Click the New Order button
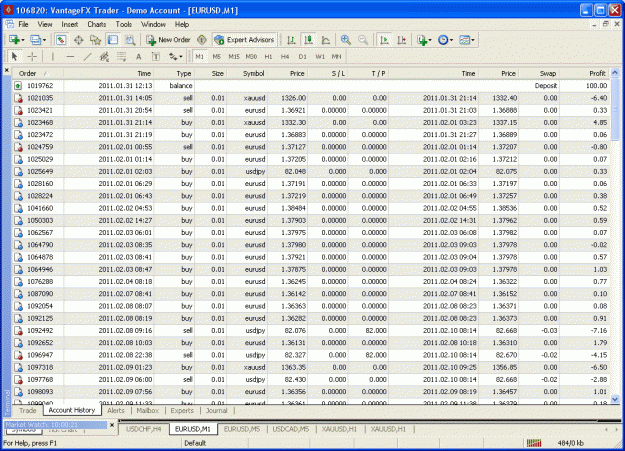 (169, 40)
